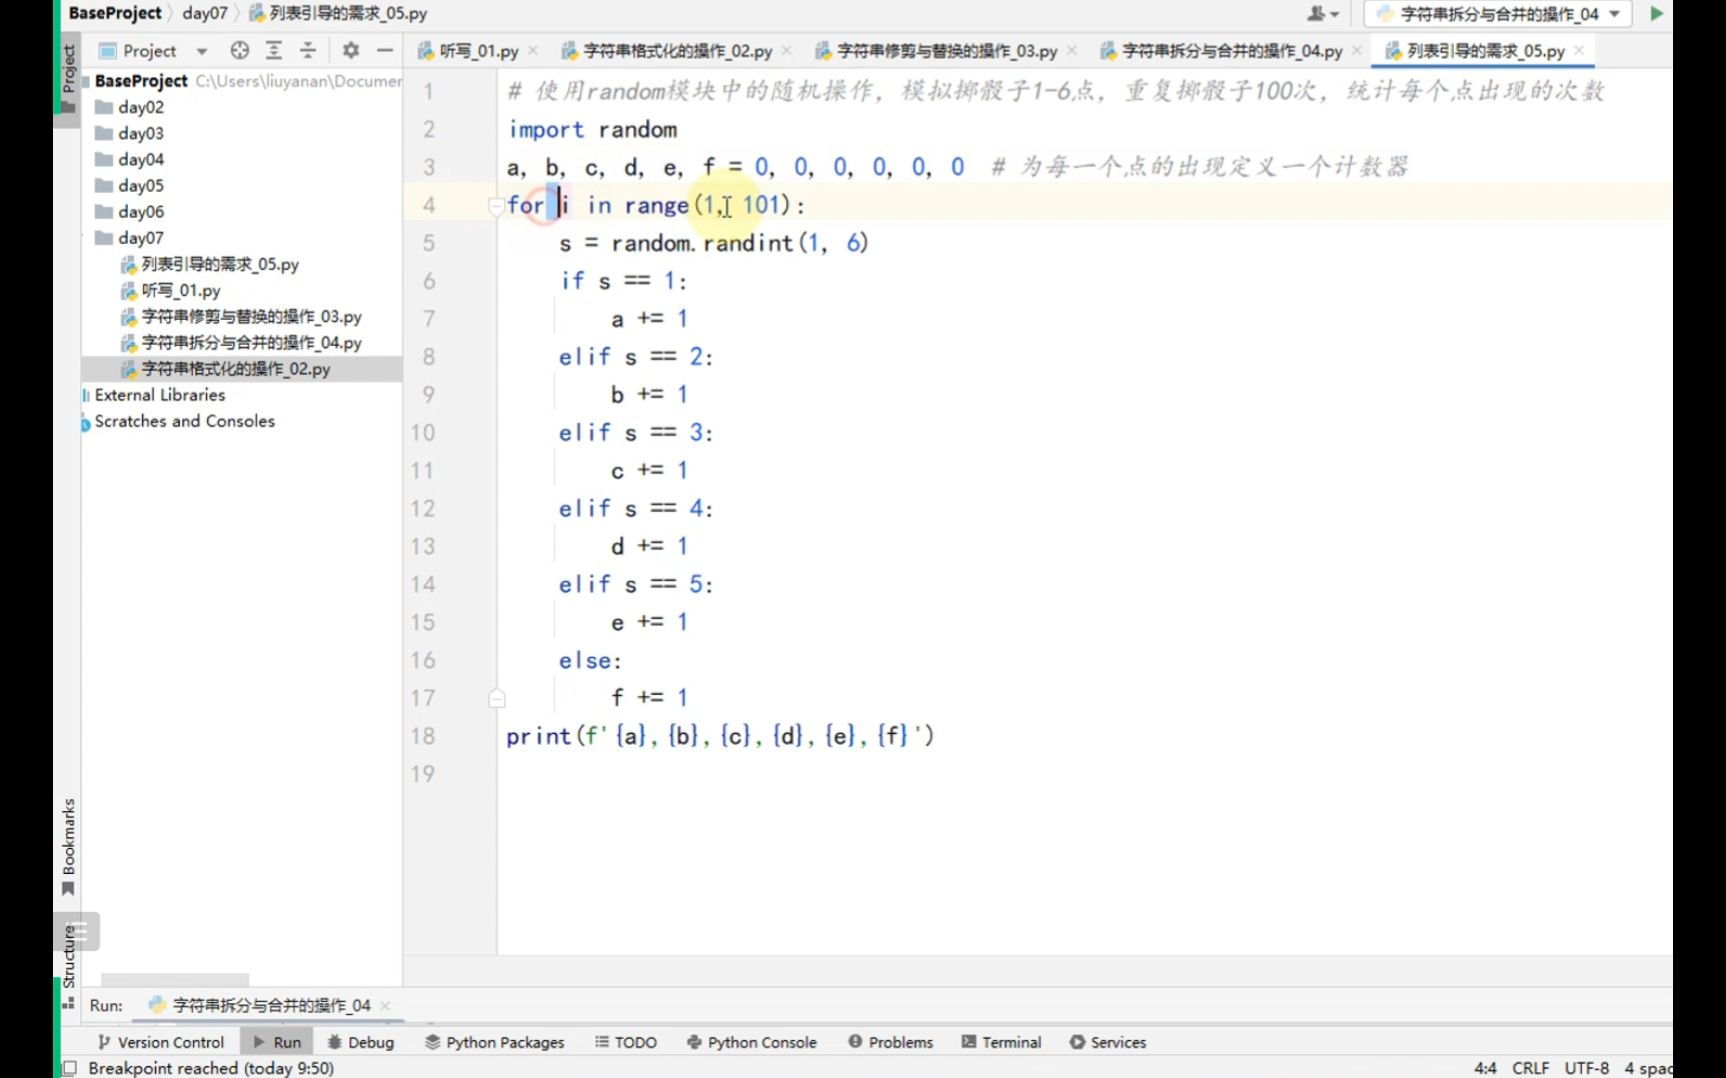Image resolution: width=1726 pixels, height=1078 pixels.
Task: Open the Problems tool window
Action: pos(890,1042)
